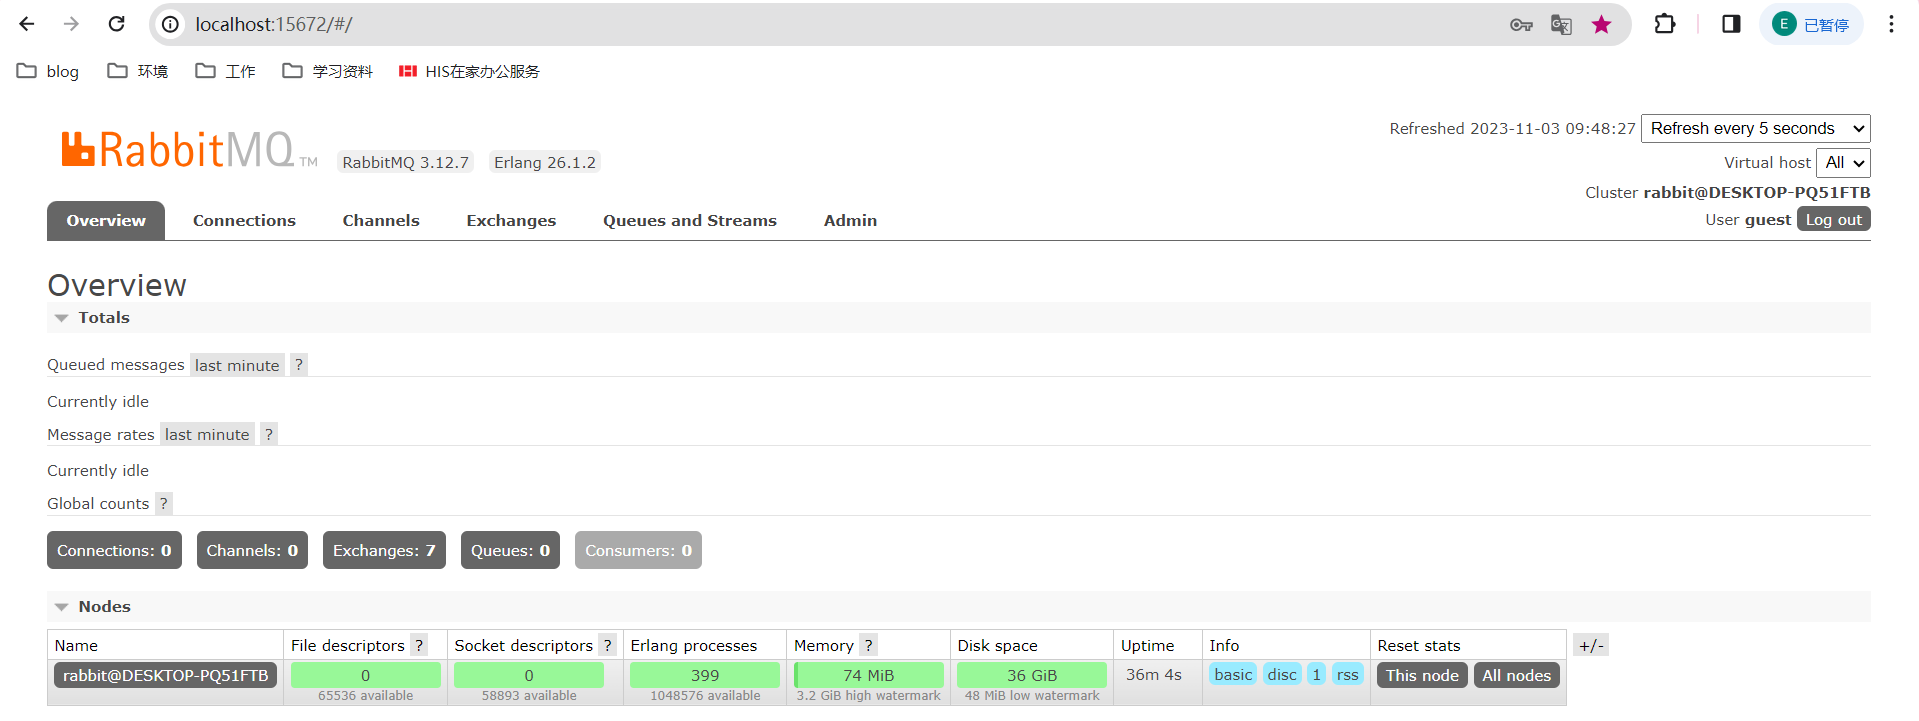1919x721 pixels.
Task: Reload the page with browser refresh icon
Action: (117, 24)
